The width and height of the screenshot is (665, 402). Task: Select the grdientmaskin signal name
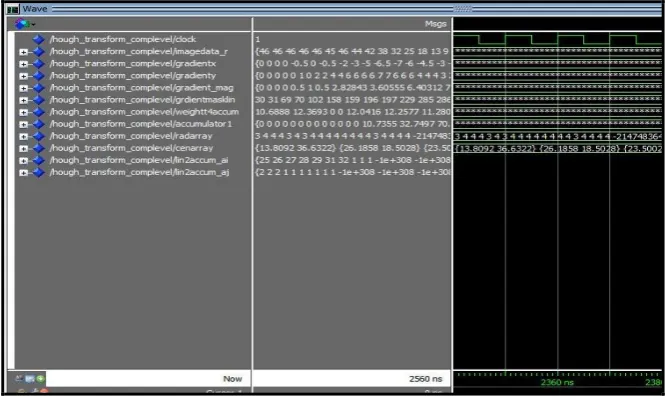(142, 100)
